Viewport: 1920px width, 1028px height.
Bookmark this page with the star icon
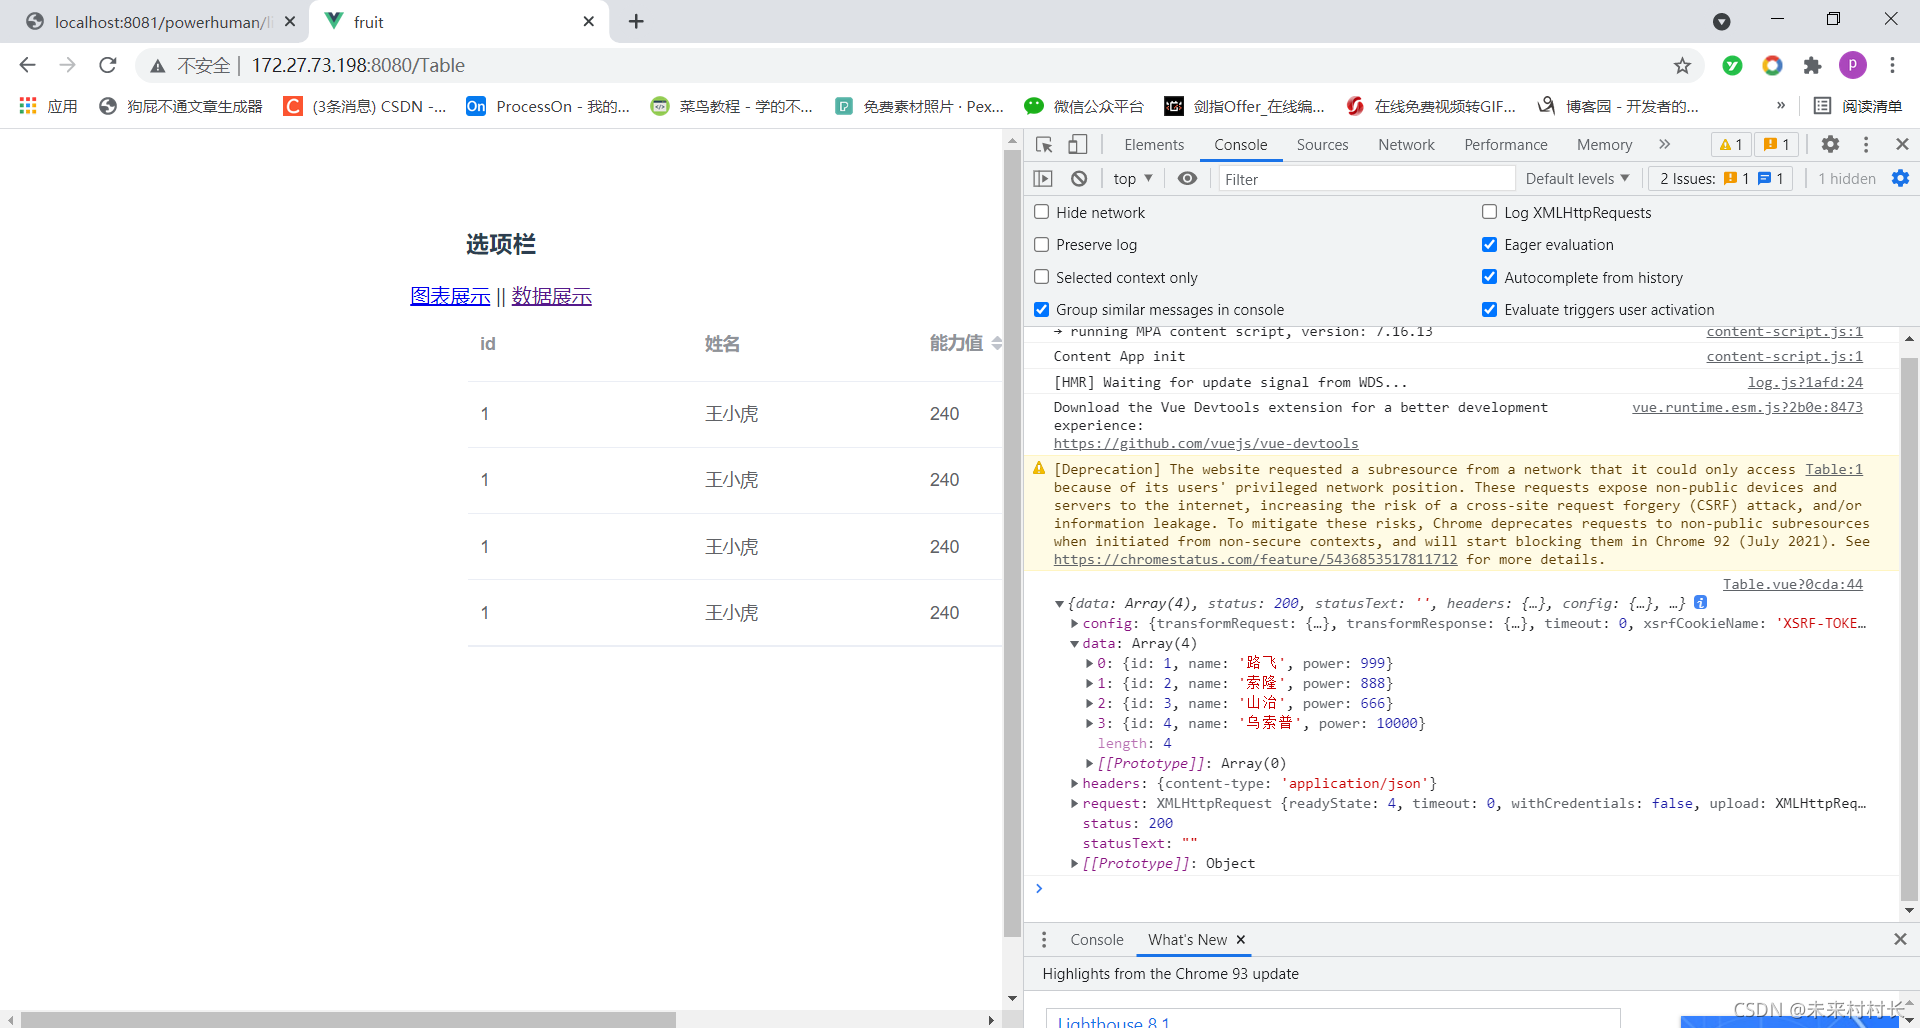click(x=1682, y=66)
